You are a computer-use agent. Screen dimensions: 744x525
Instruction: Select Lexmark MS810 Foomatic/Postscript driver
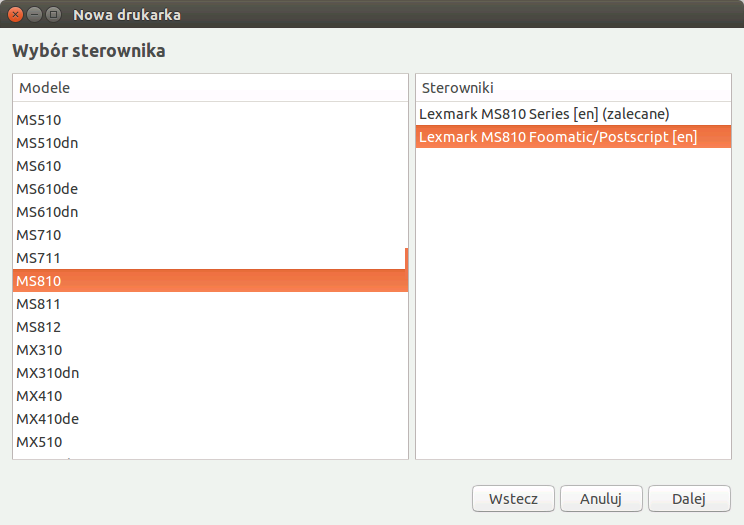(x=573, y=137)
